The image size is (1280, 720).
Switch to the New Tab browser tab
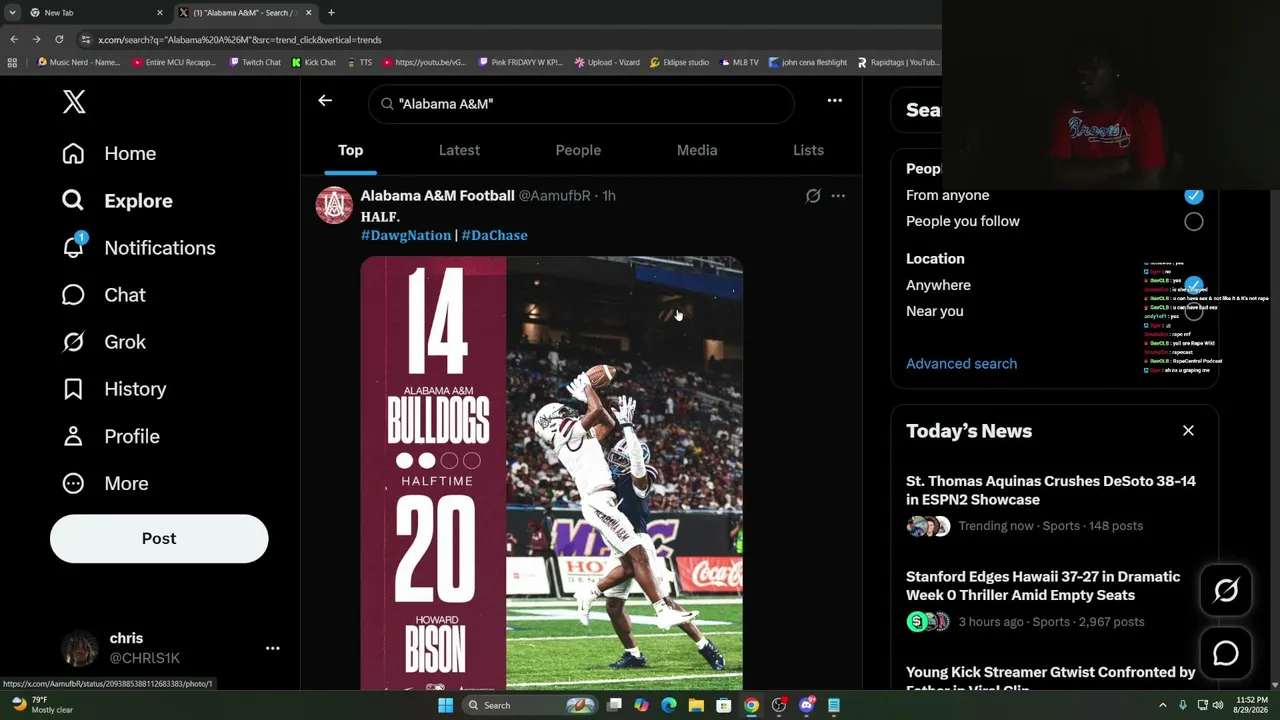point(95,13)
